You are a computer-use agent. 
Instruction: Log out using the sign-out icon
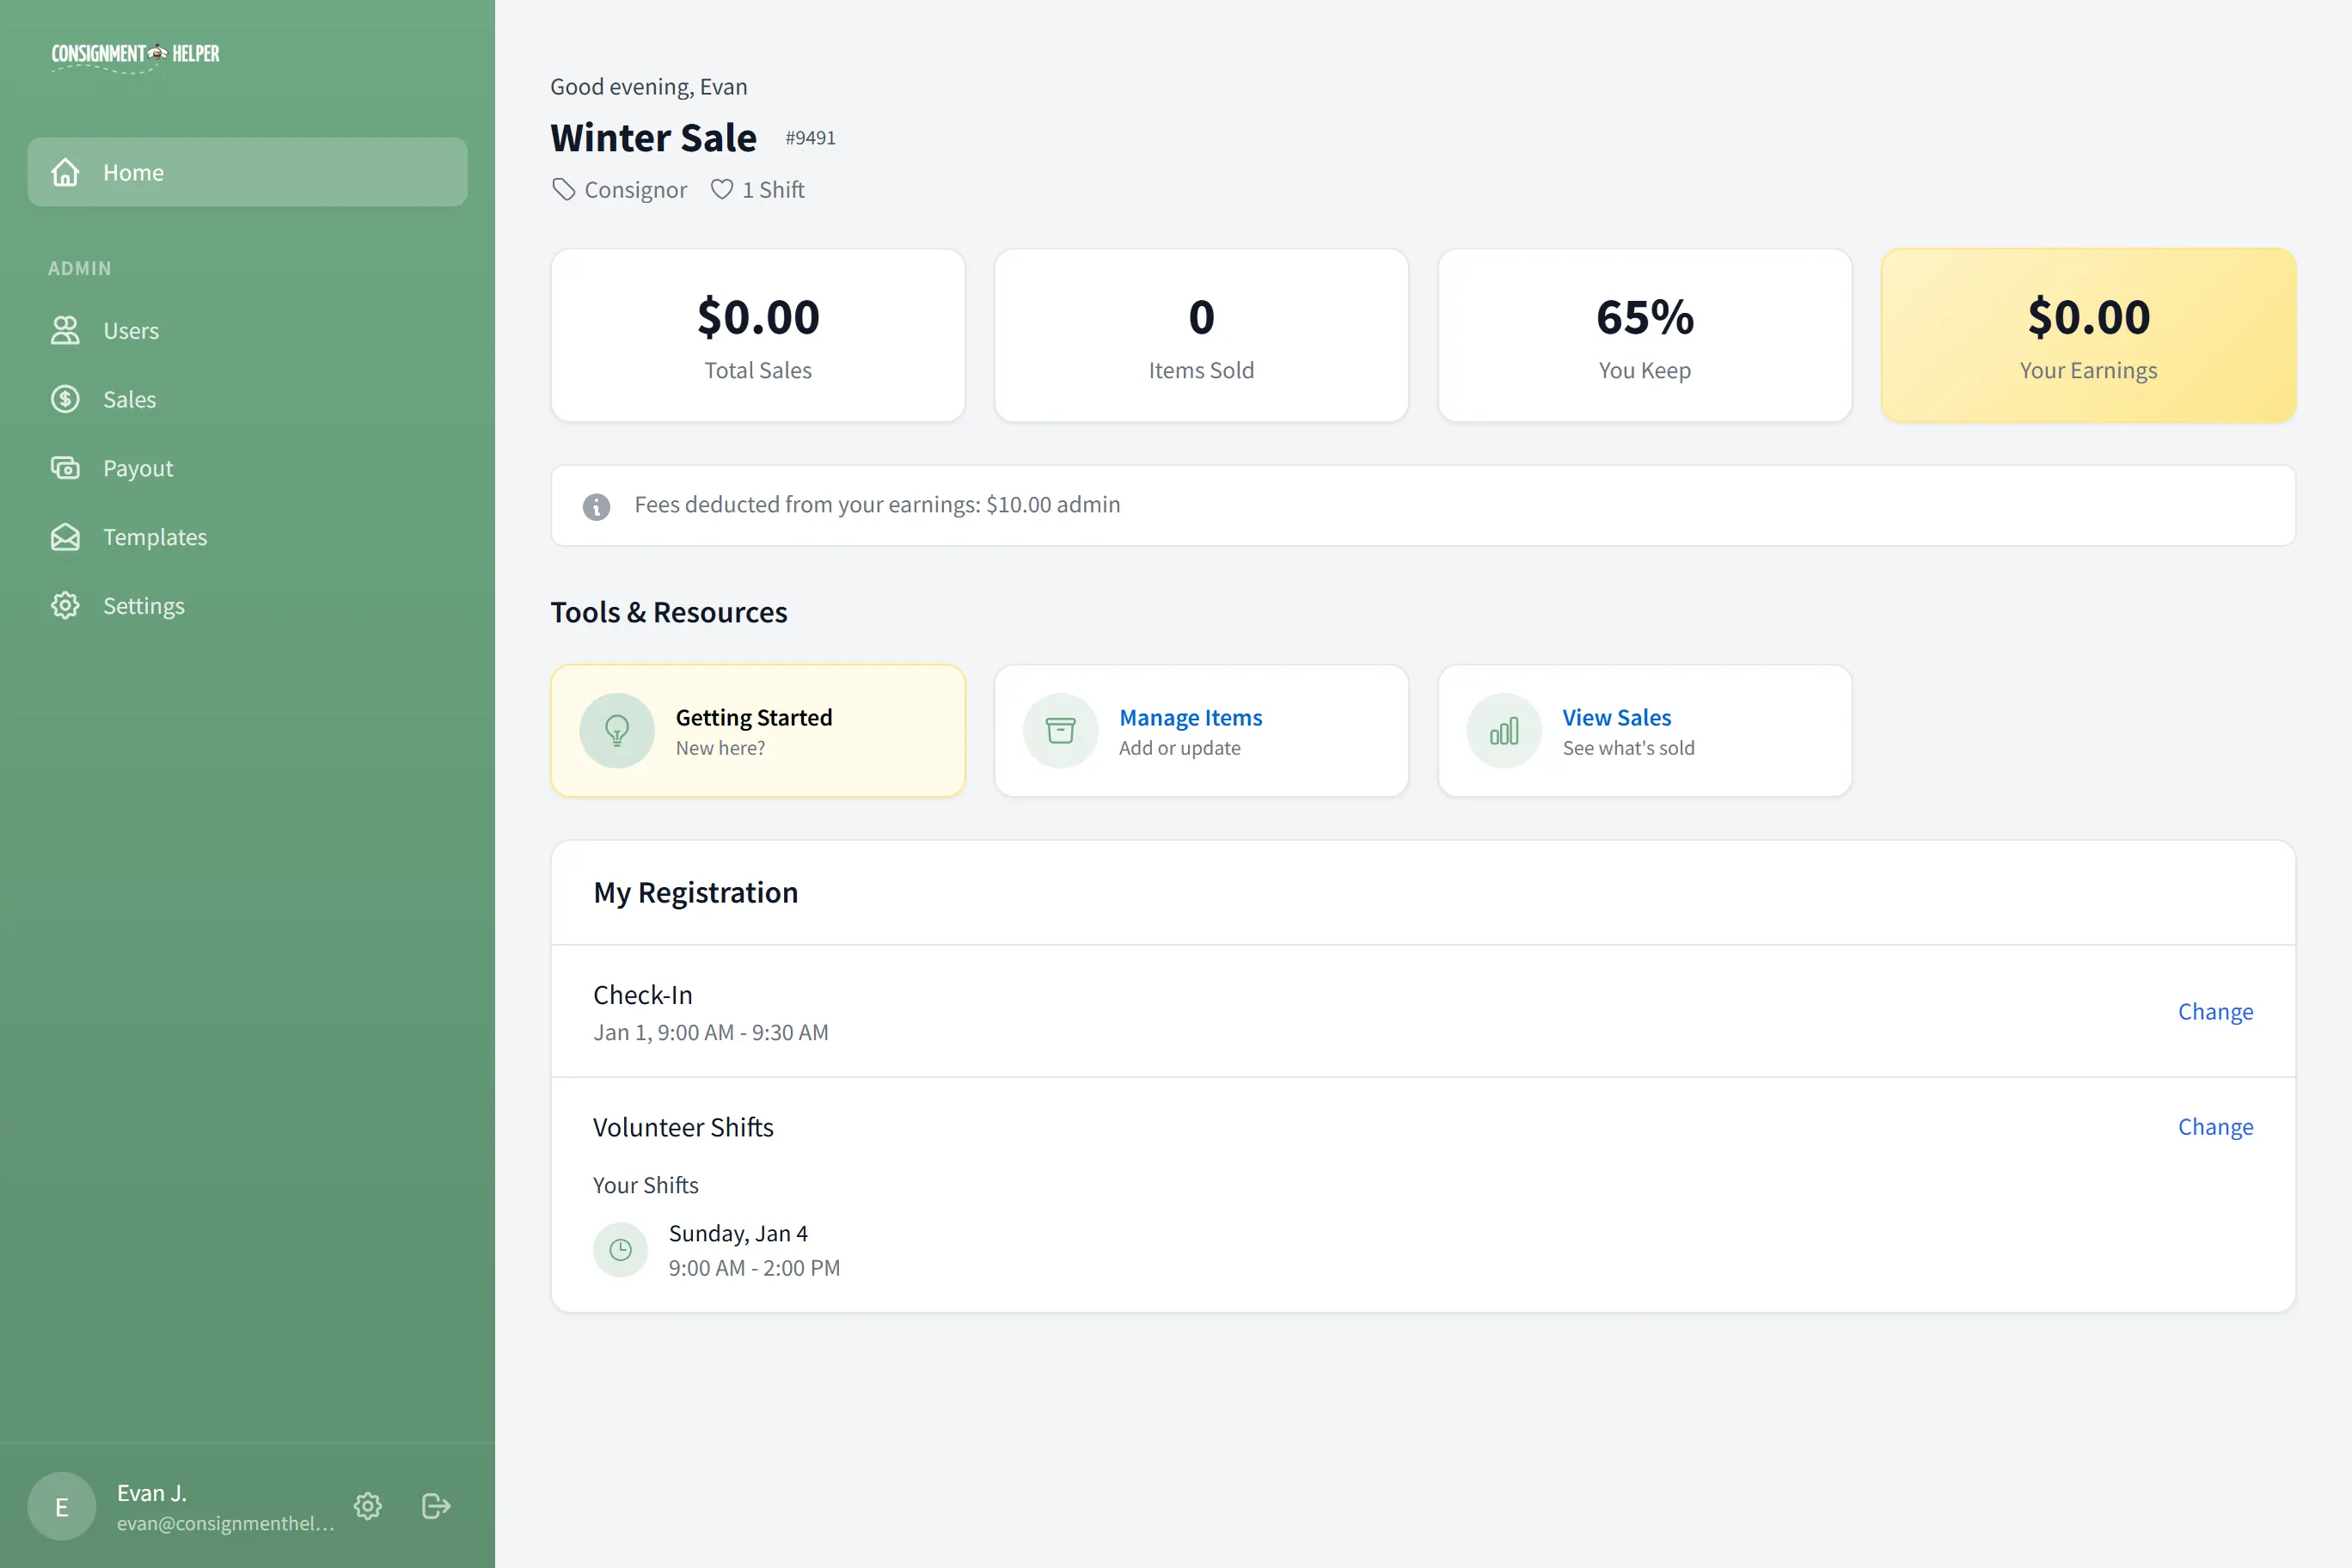coord(435,1506)
